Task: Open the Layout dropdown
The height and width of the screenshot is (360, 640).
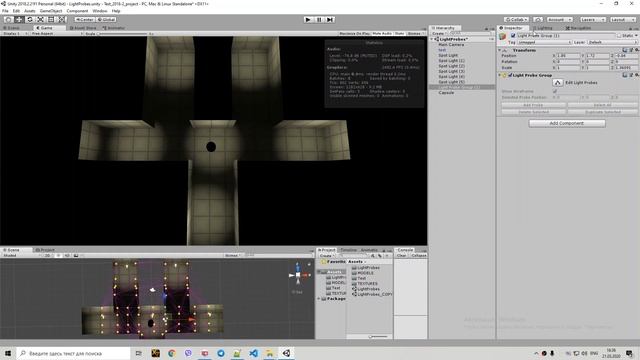Action: (623, 20)
